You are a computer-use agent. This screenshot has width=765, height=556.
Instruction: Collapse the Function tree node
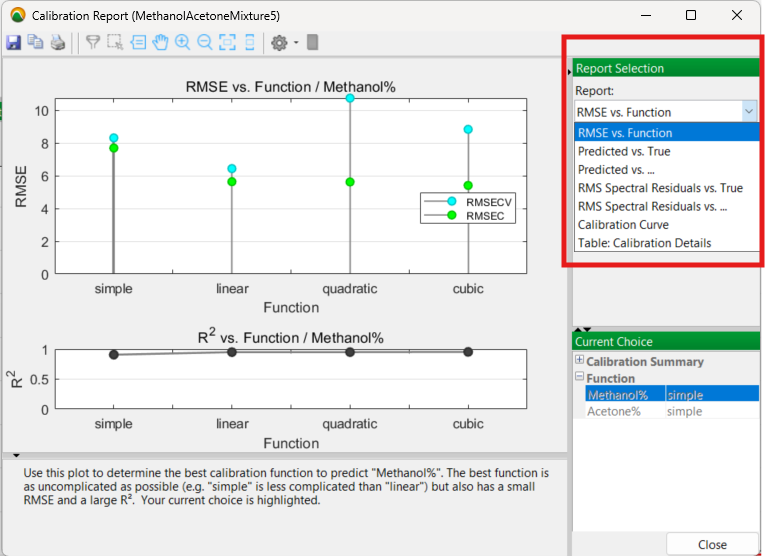(x=580, y=378)
